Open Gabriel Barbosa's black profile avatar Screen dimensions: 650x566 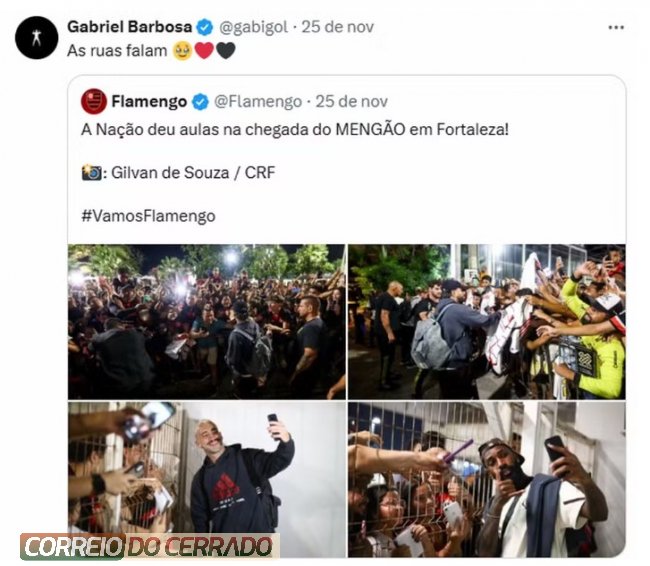pos(36,37)
